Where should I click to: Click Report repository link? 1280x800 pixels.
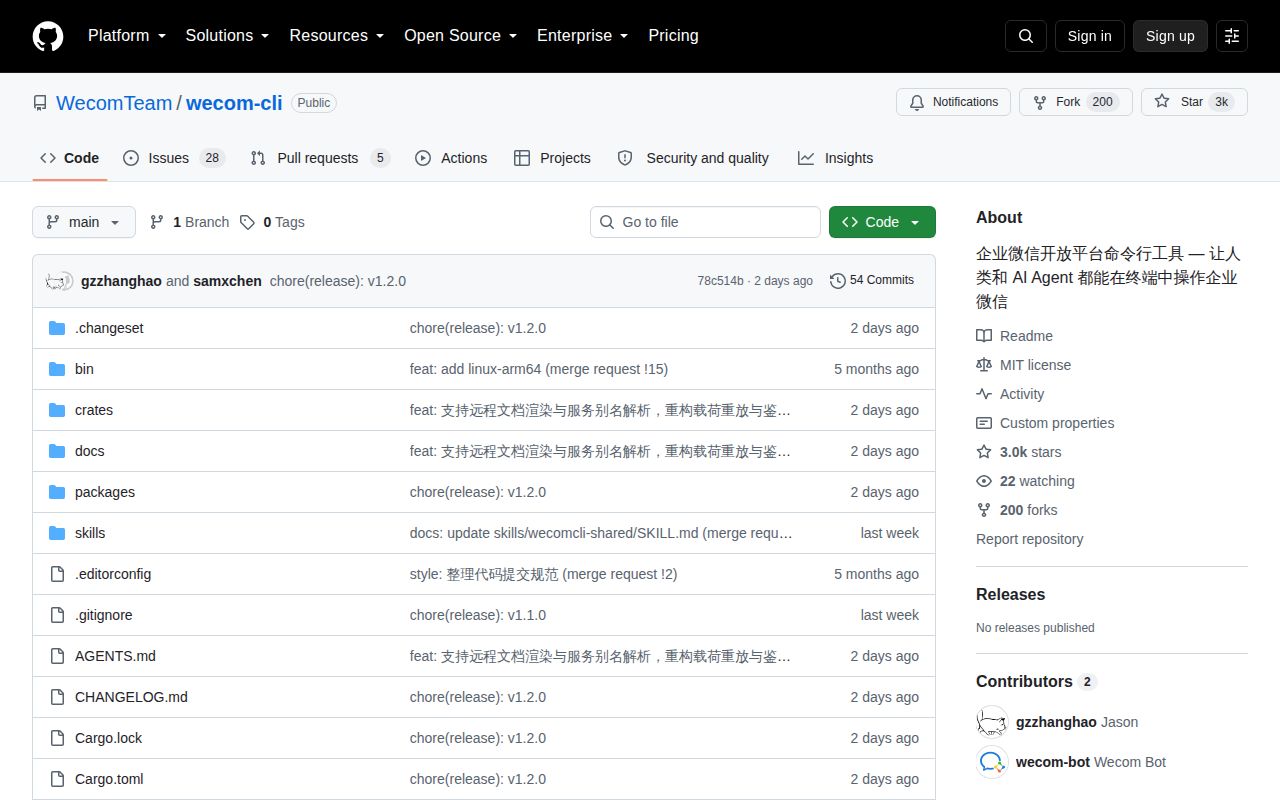(1029, 539)
